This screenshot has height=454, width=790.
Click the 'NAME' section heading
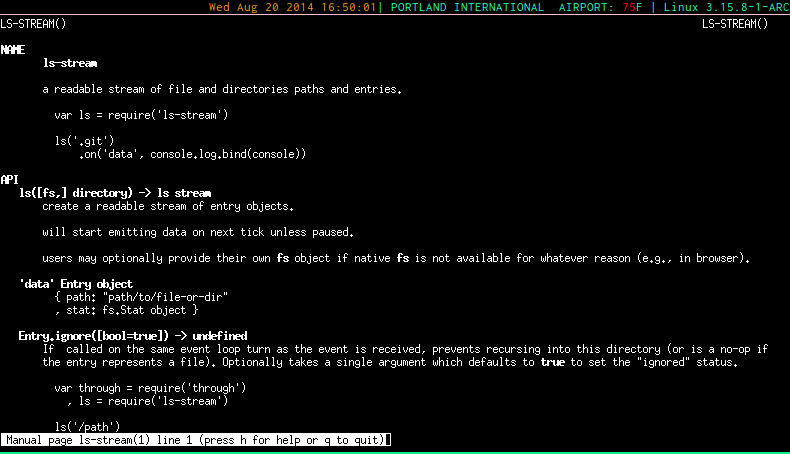13,50
